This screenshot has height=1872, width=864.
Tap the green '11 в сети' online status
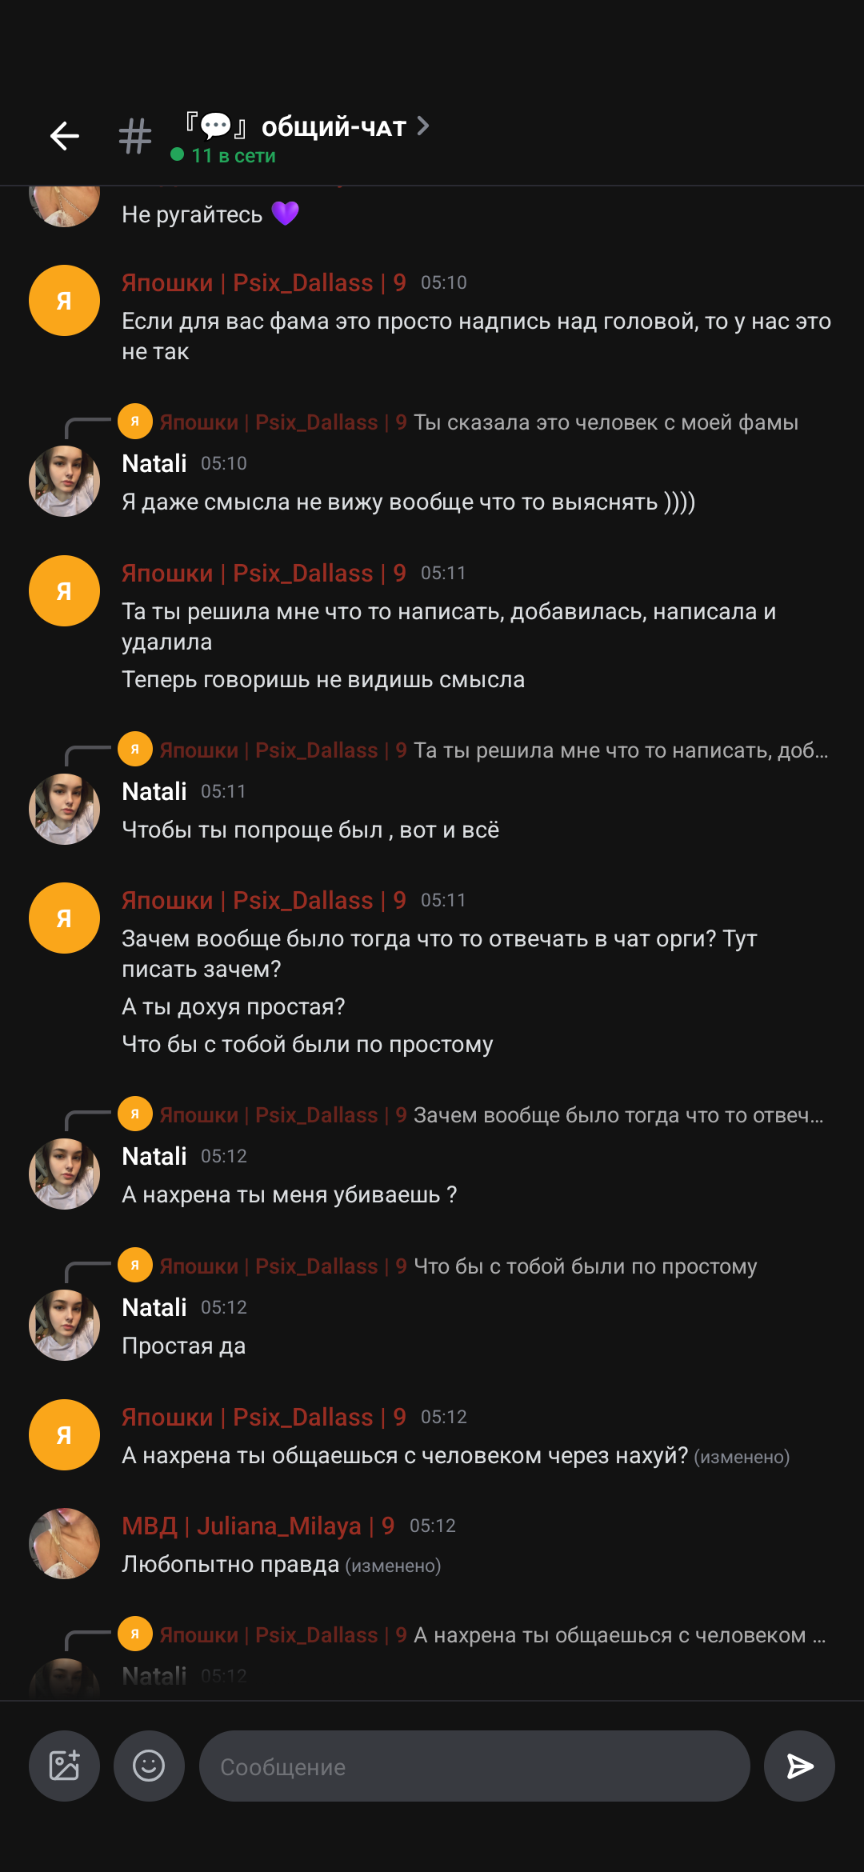[224, 156]
